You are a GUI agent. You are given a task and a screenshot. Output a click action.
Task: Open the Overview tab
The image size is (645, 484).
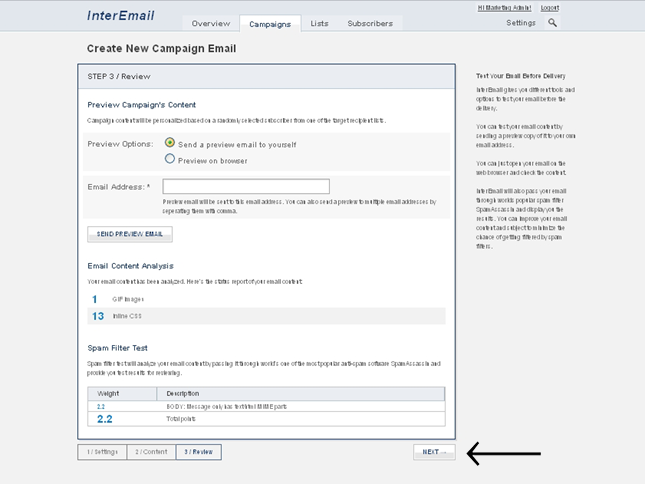click(x=210, y=23)
